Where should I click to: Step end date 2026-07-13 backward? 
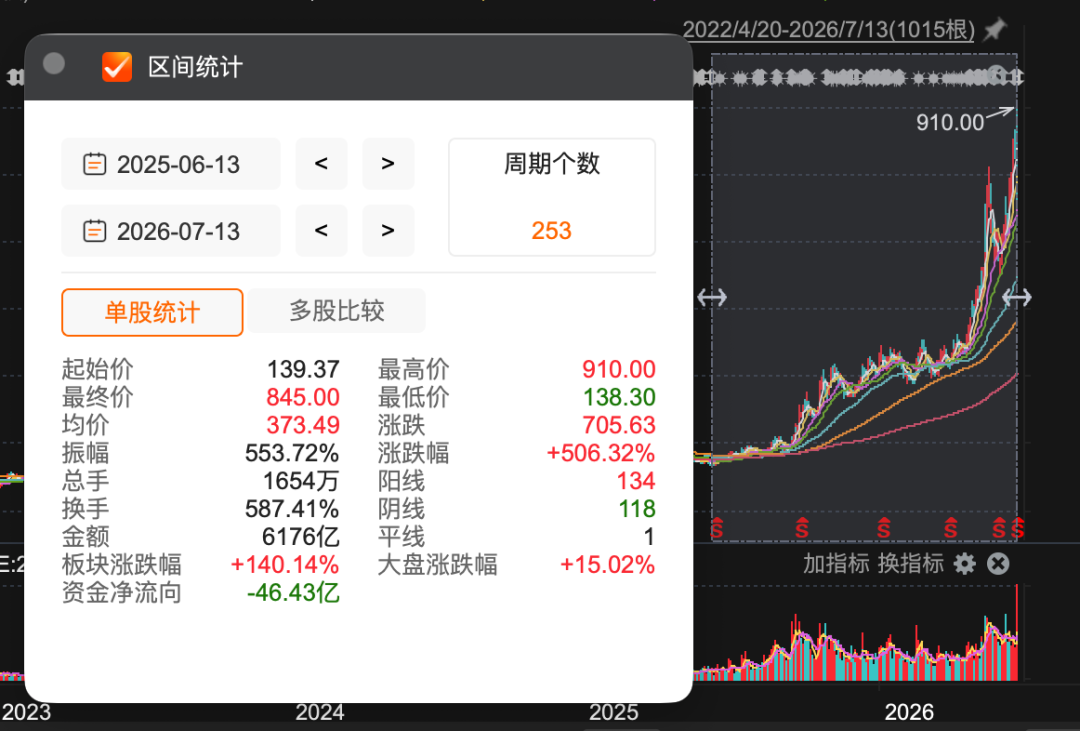(x=321, y=231)
